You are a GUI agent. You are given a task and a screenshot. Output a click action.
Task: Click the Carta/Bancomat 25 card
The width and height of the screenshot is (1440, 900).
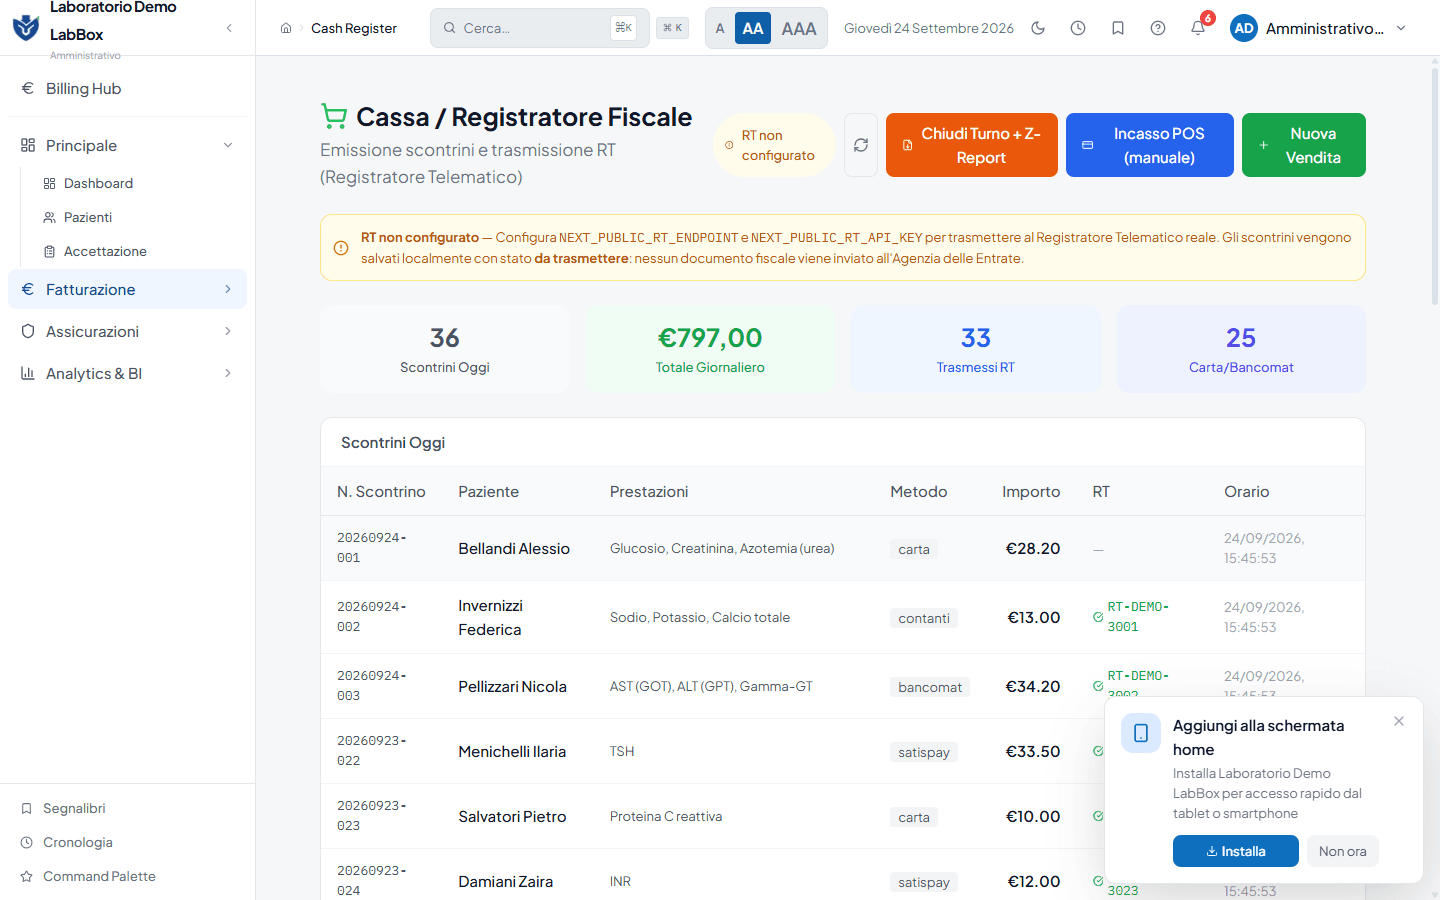[x=1241, y=349]
